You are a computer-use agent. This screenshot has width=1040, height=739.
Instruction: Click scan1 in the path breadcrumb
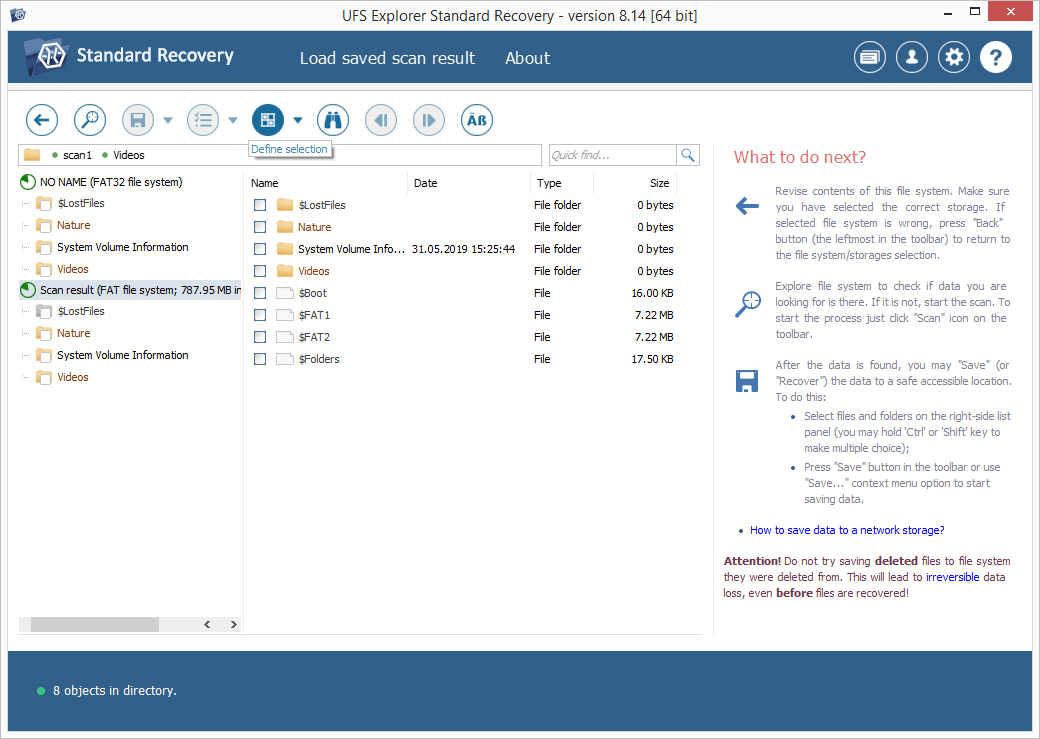coord(77,155)
